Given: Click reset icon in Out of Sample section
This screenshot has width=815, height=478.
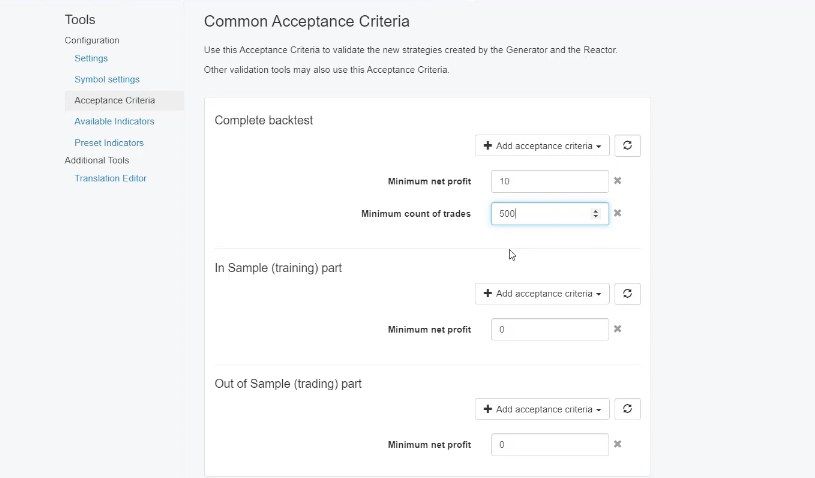Looking at the screenshot, I should [627, 409].
